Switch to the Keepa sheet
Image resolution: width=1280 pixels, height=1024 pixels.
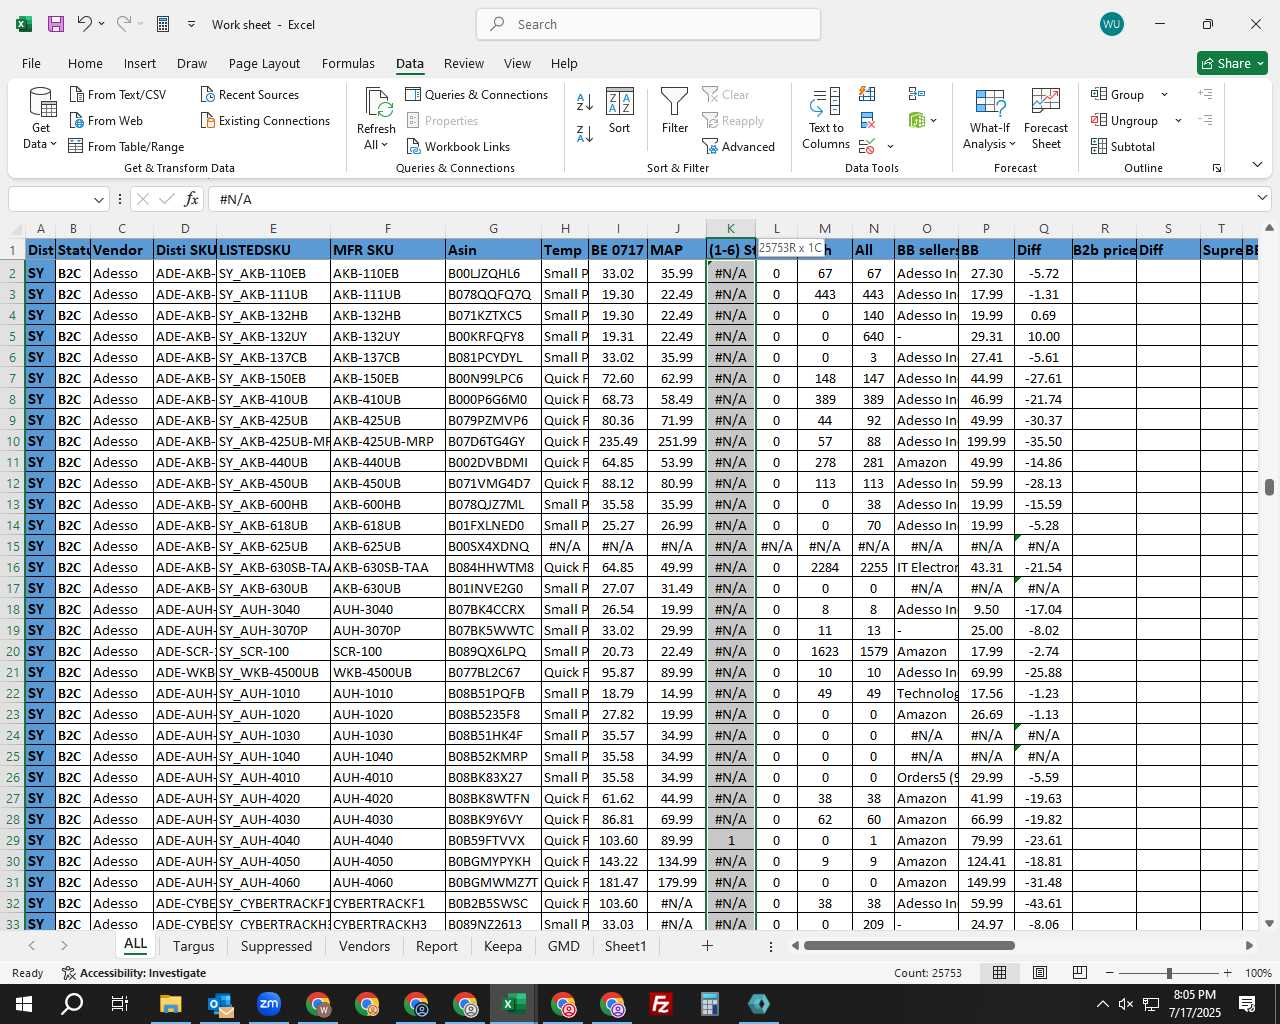click(502, 946)
